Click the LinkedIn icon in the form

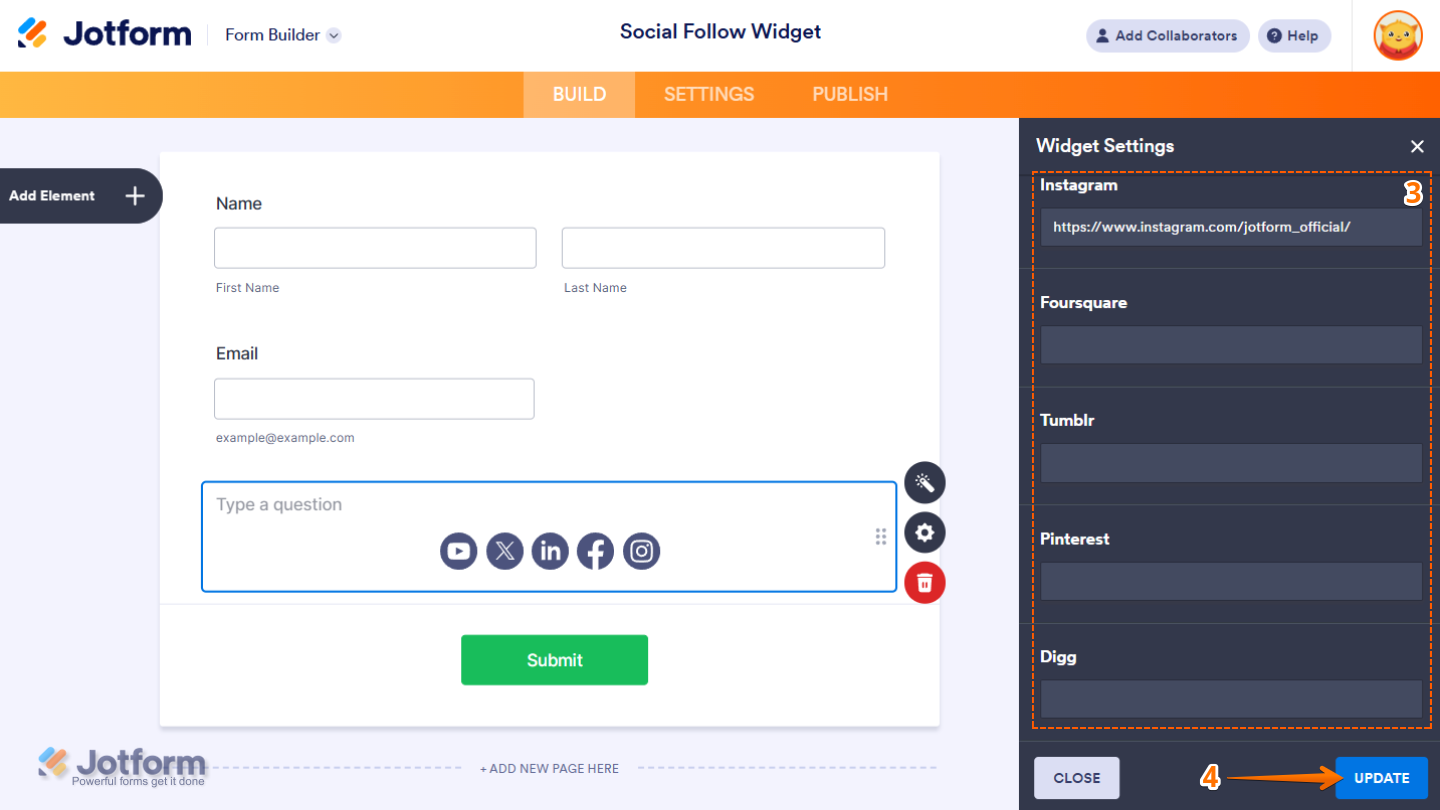tap(550, 551)
